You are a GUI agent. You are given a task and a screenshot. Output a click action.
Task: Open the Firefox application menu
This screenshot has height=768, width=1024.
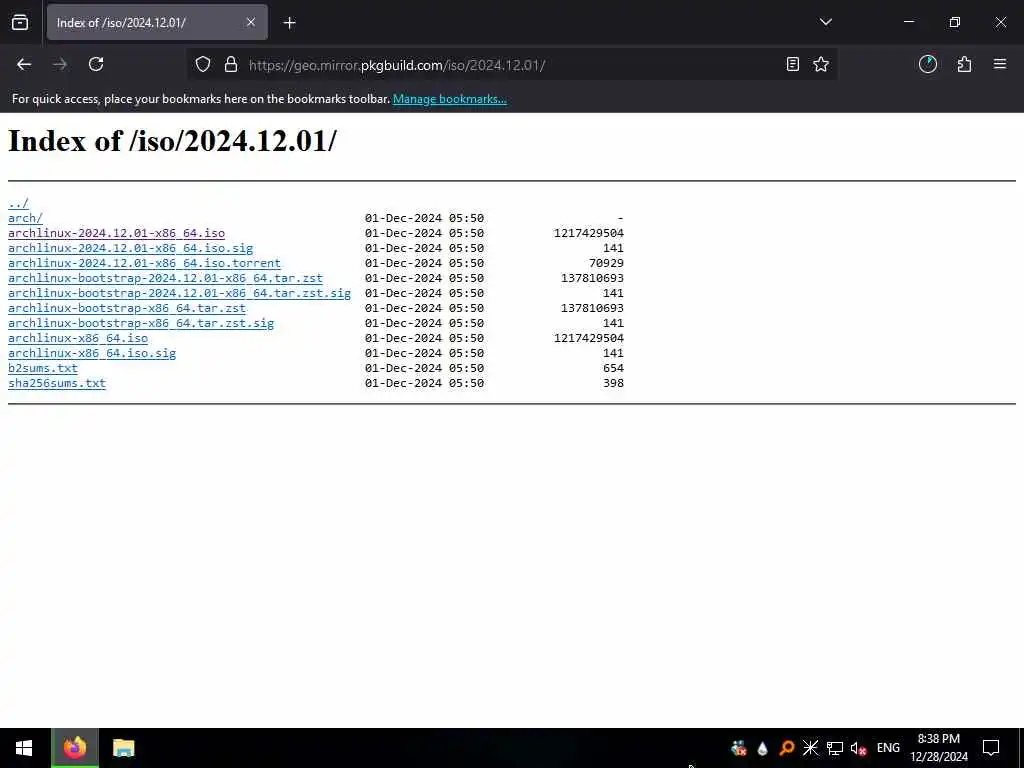click(x=1000, y=64)
